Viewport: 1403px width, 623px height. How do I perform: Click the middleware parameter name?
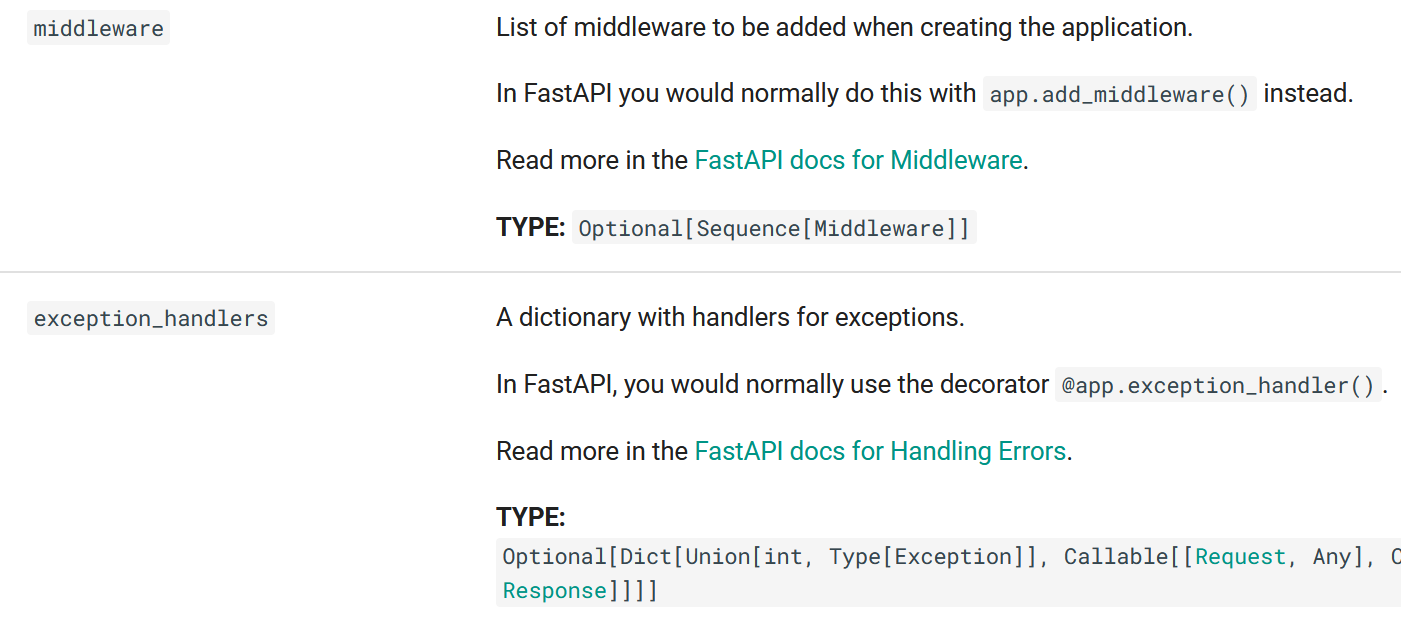[98, 28]
